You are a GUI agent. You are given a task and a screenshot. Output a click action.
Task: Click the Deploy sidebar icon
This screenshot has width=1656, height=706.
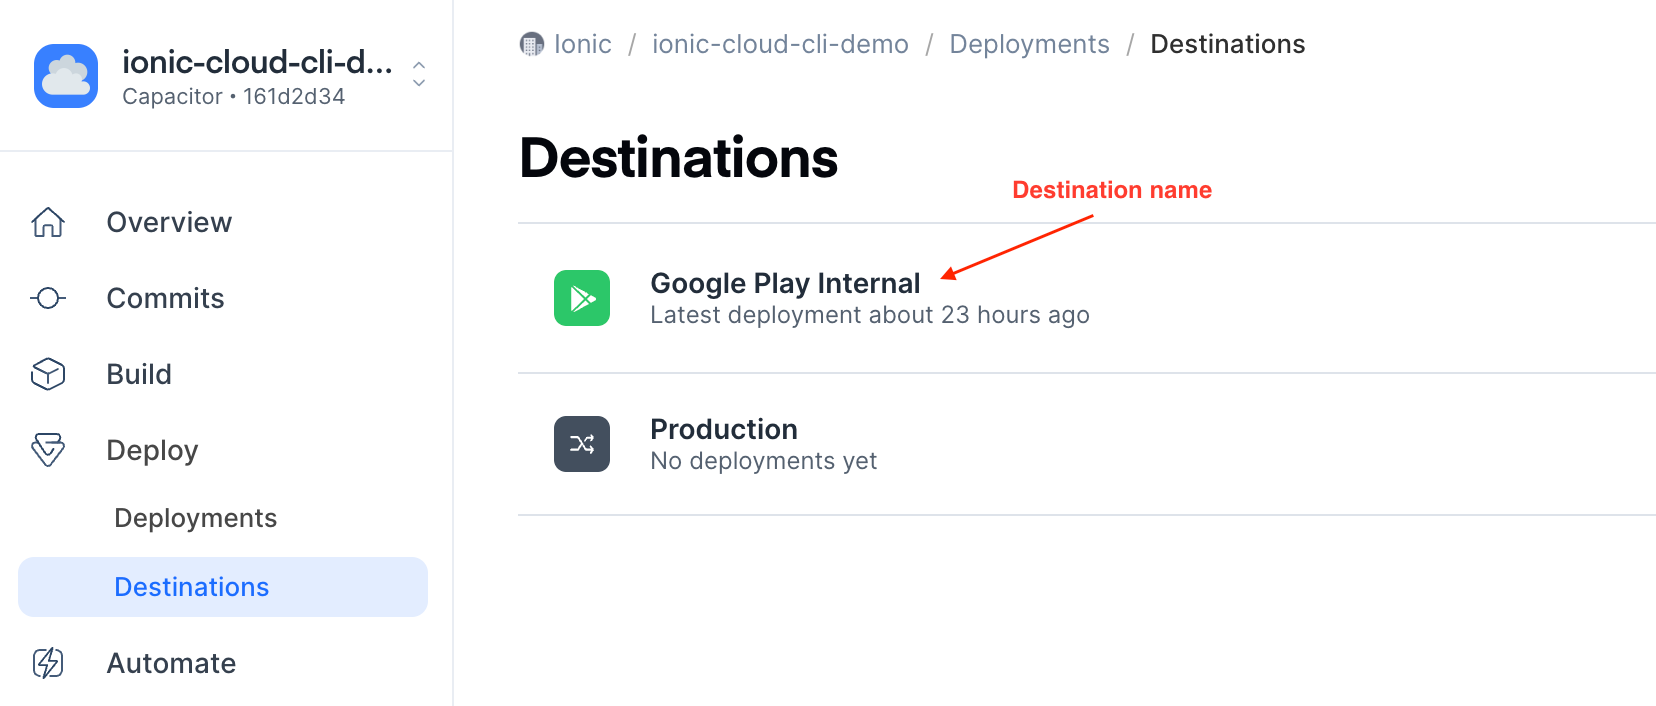pos(48,450)
